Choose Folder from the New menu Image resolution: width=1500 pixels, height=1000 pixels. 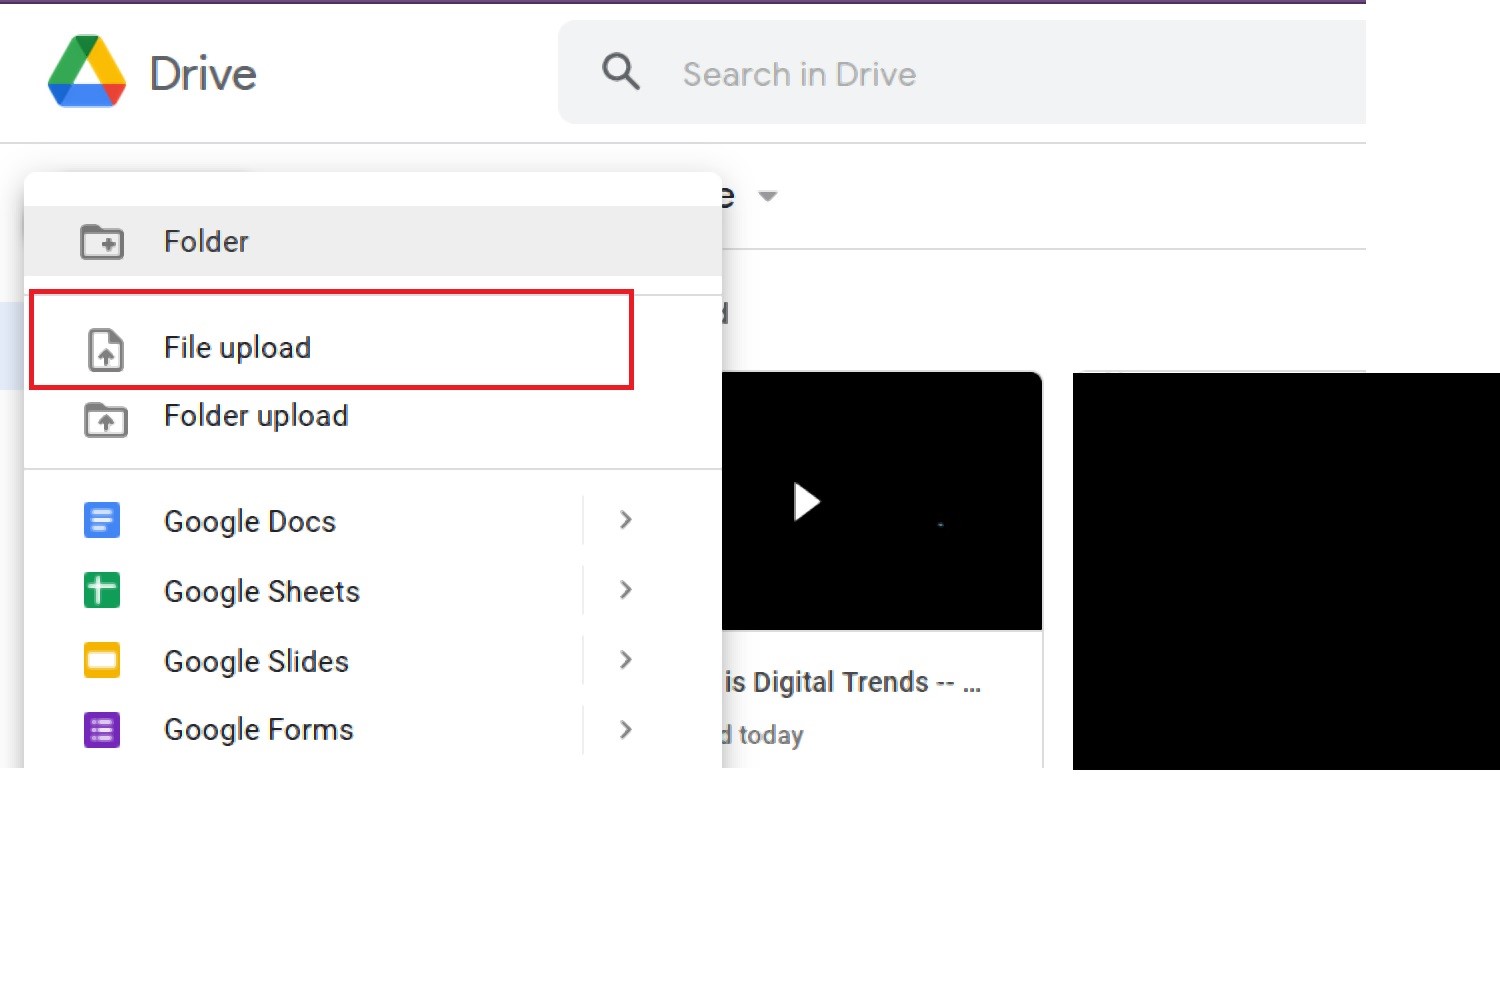(373, 241)
